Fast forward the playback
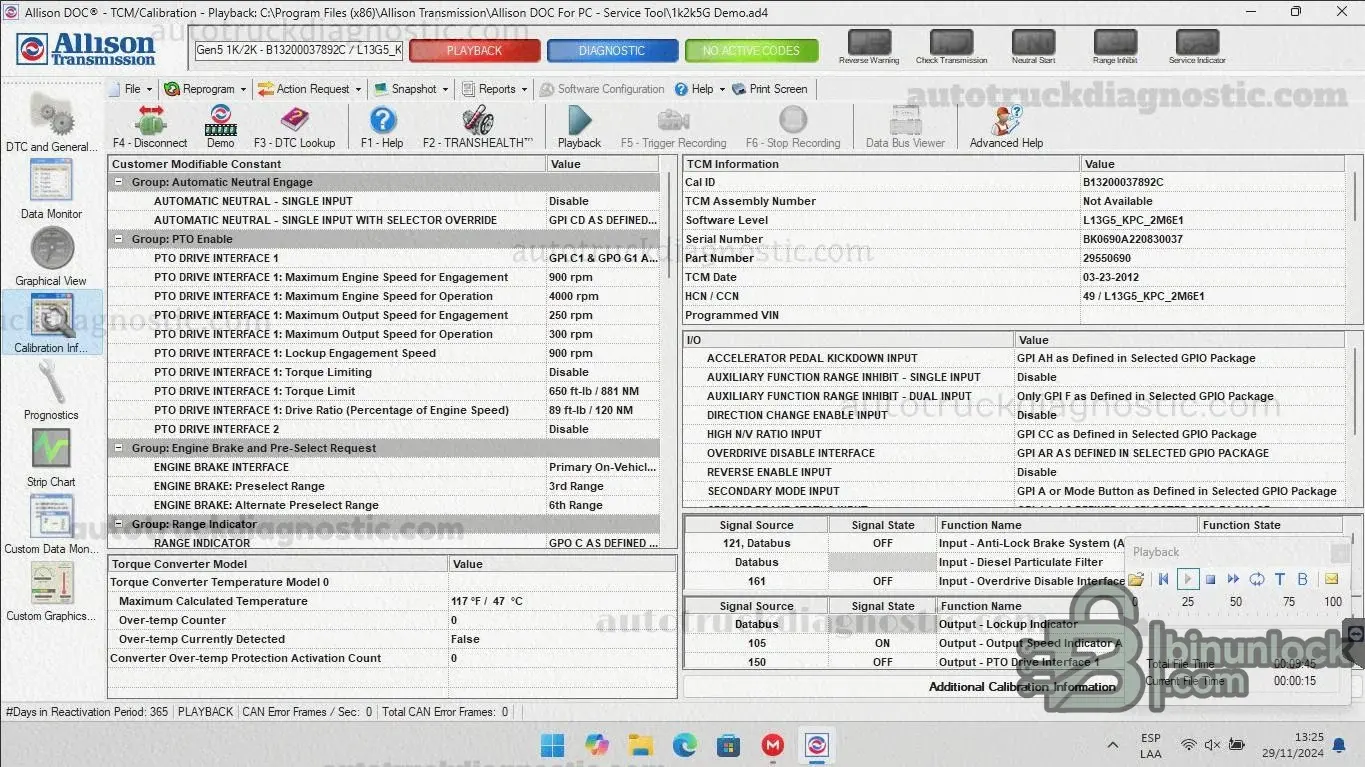This screenshot has height=767, width=1365. click(x=1233, y=579)
